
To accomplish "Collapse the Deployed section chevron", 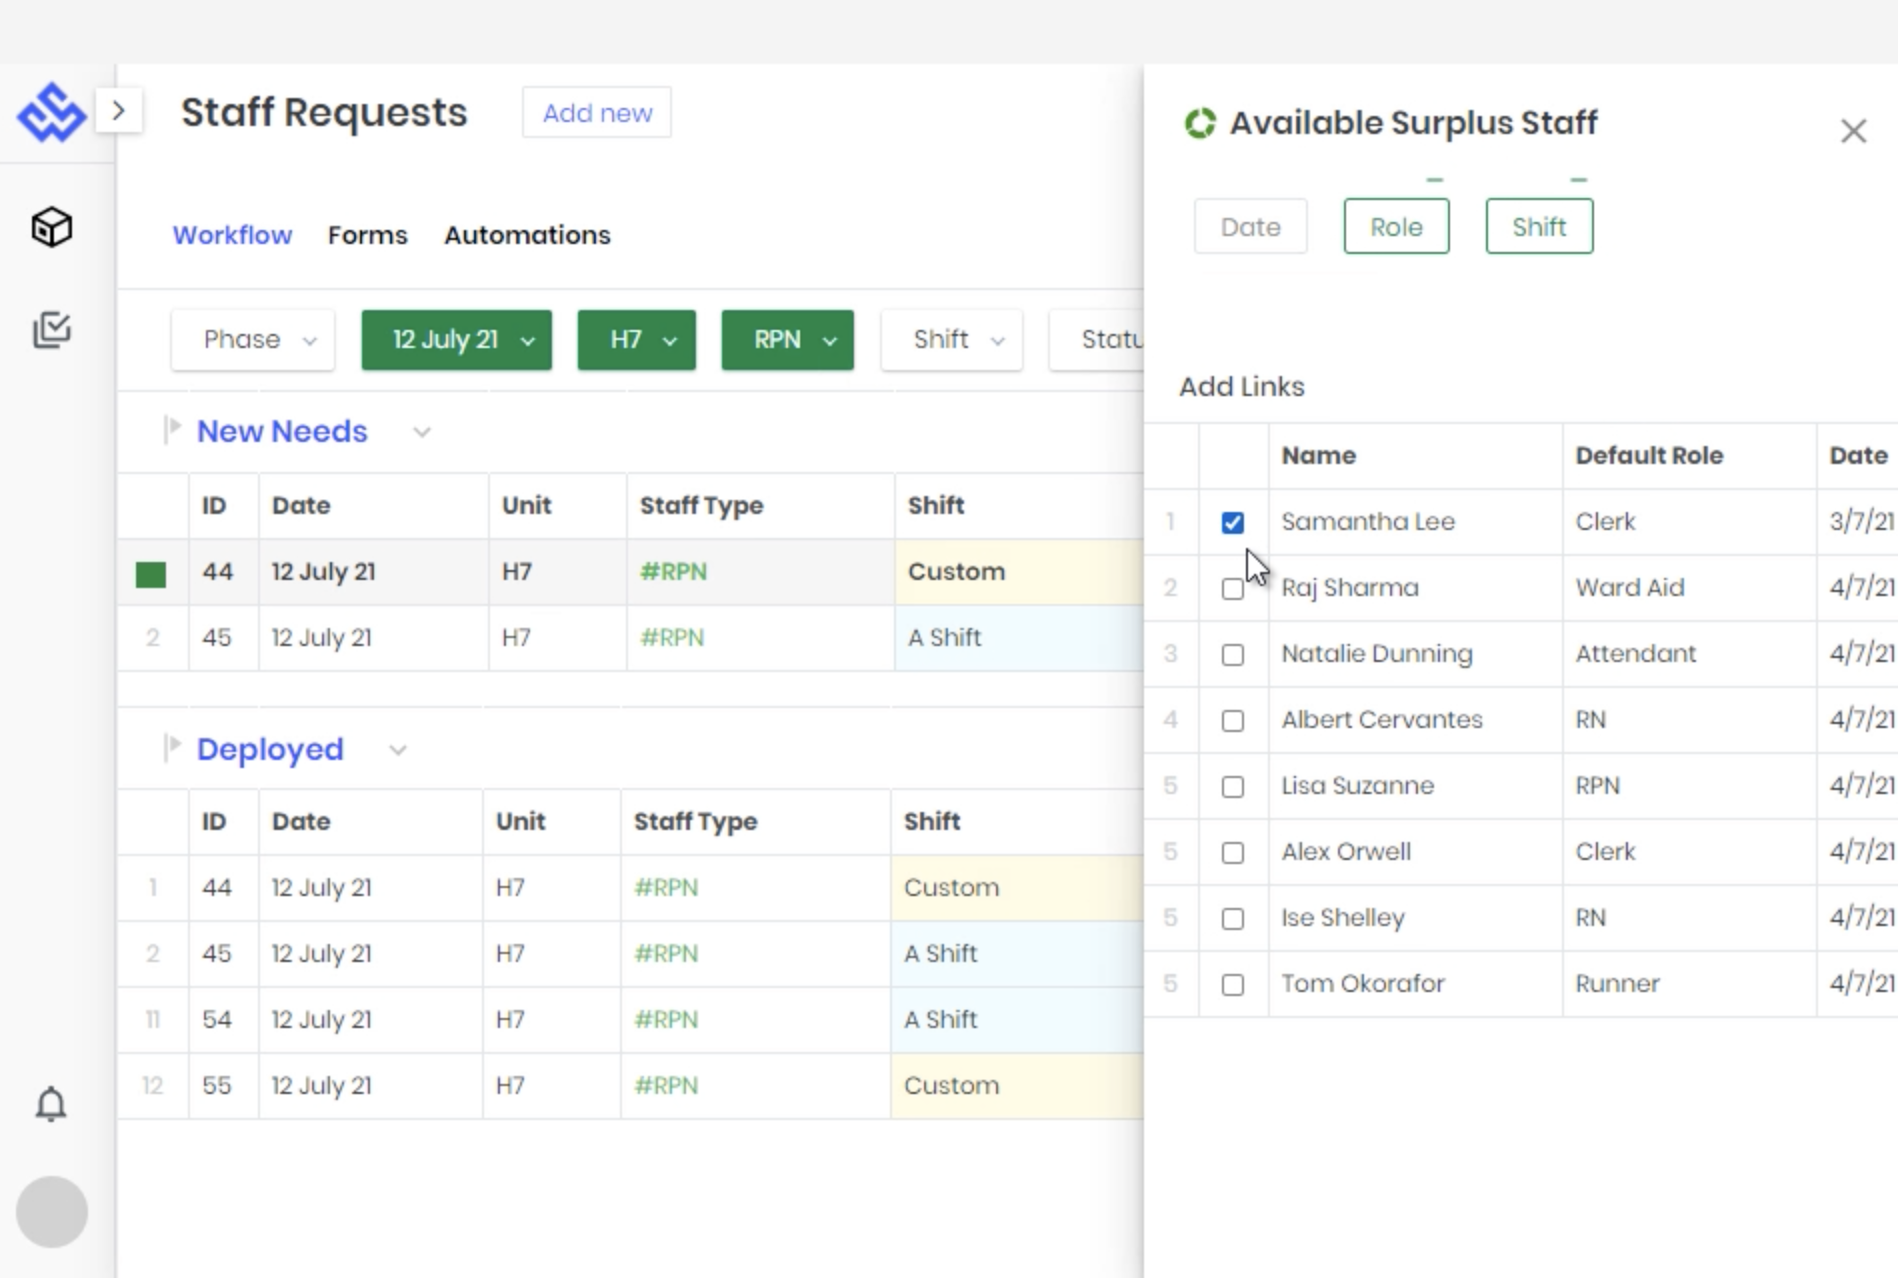I will pyautogui.click(x=398, y=750).
